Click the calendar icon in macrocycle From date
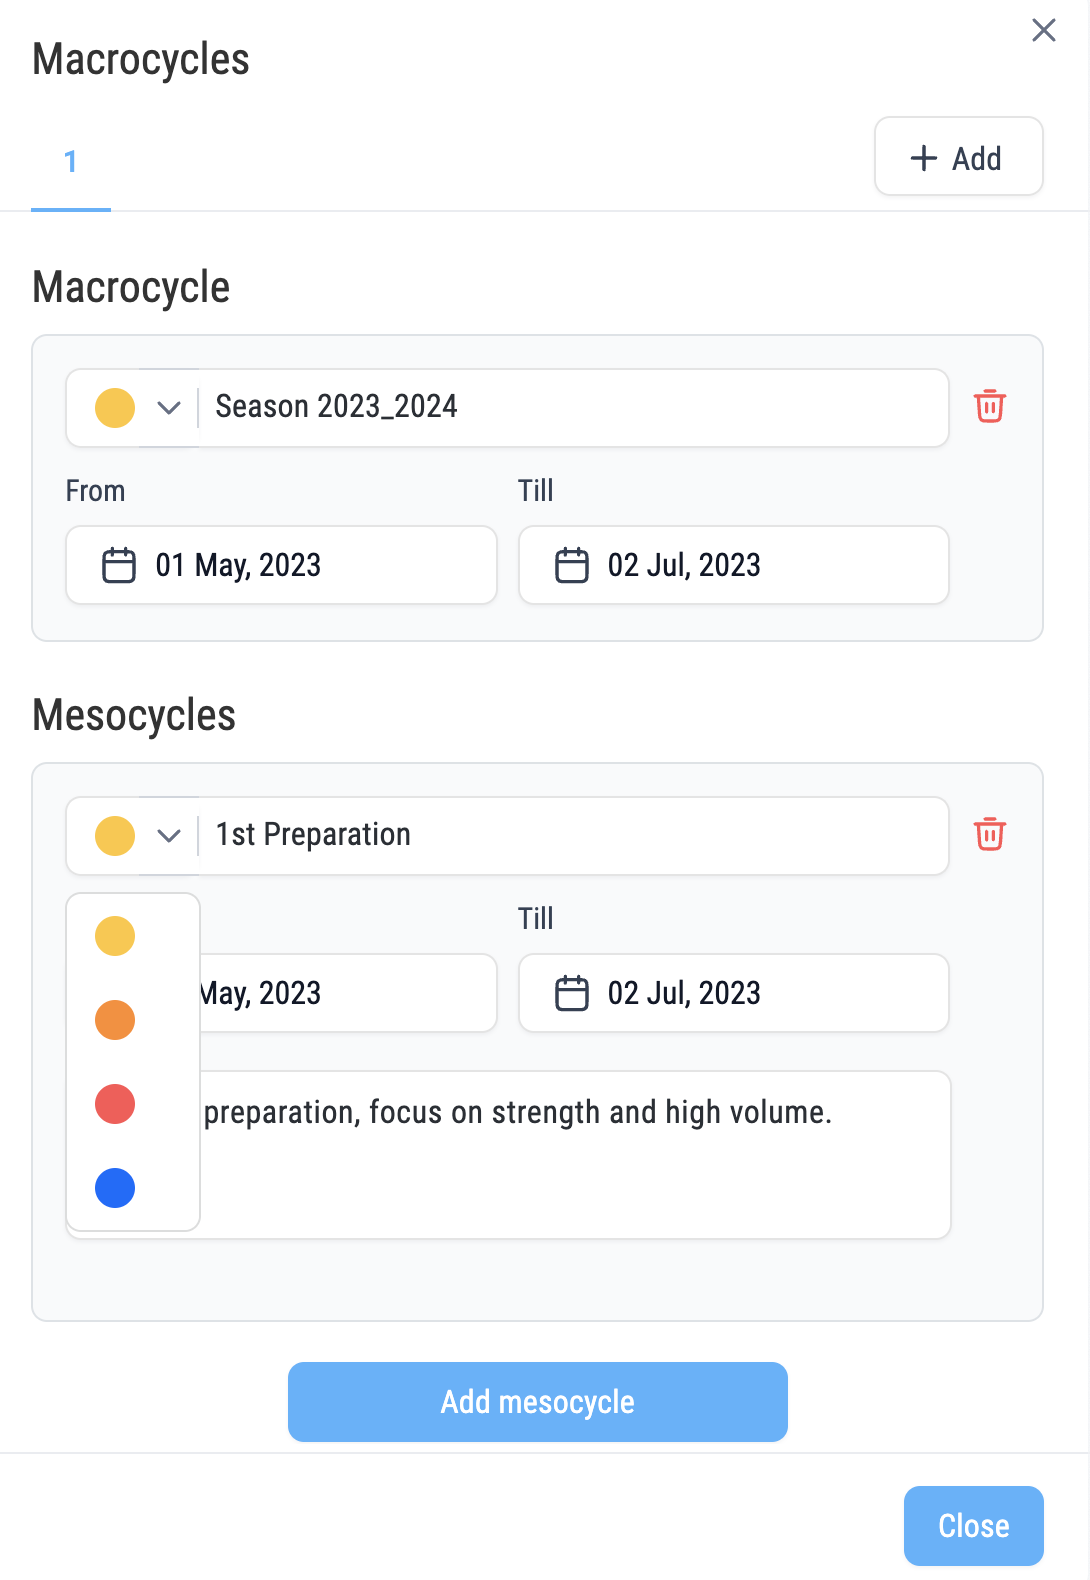The height and width of the screenshot is (1580, 1090). pos(119,565)
